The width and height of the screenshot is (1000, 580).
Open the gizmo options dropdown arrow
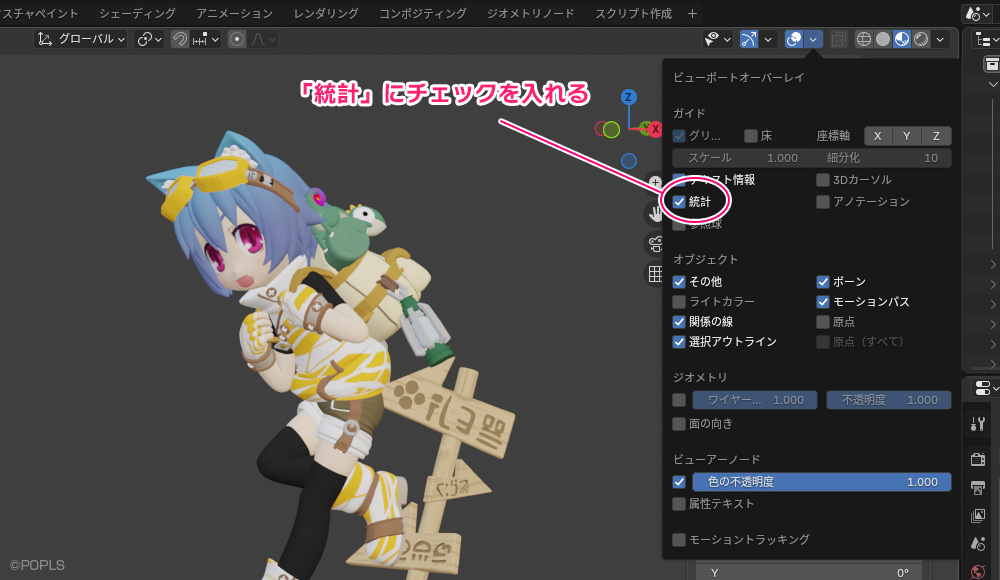pos(768,40)
